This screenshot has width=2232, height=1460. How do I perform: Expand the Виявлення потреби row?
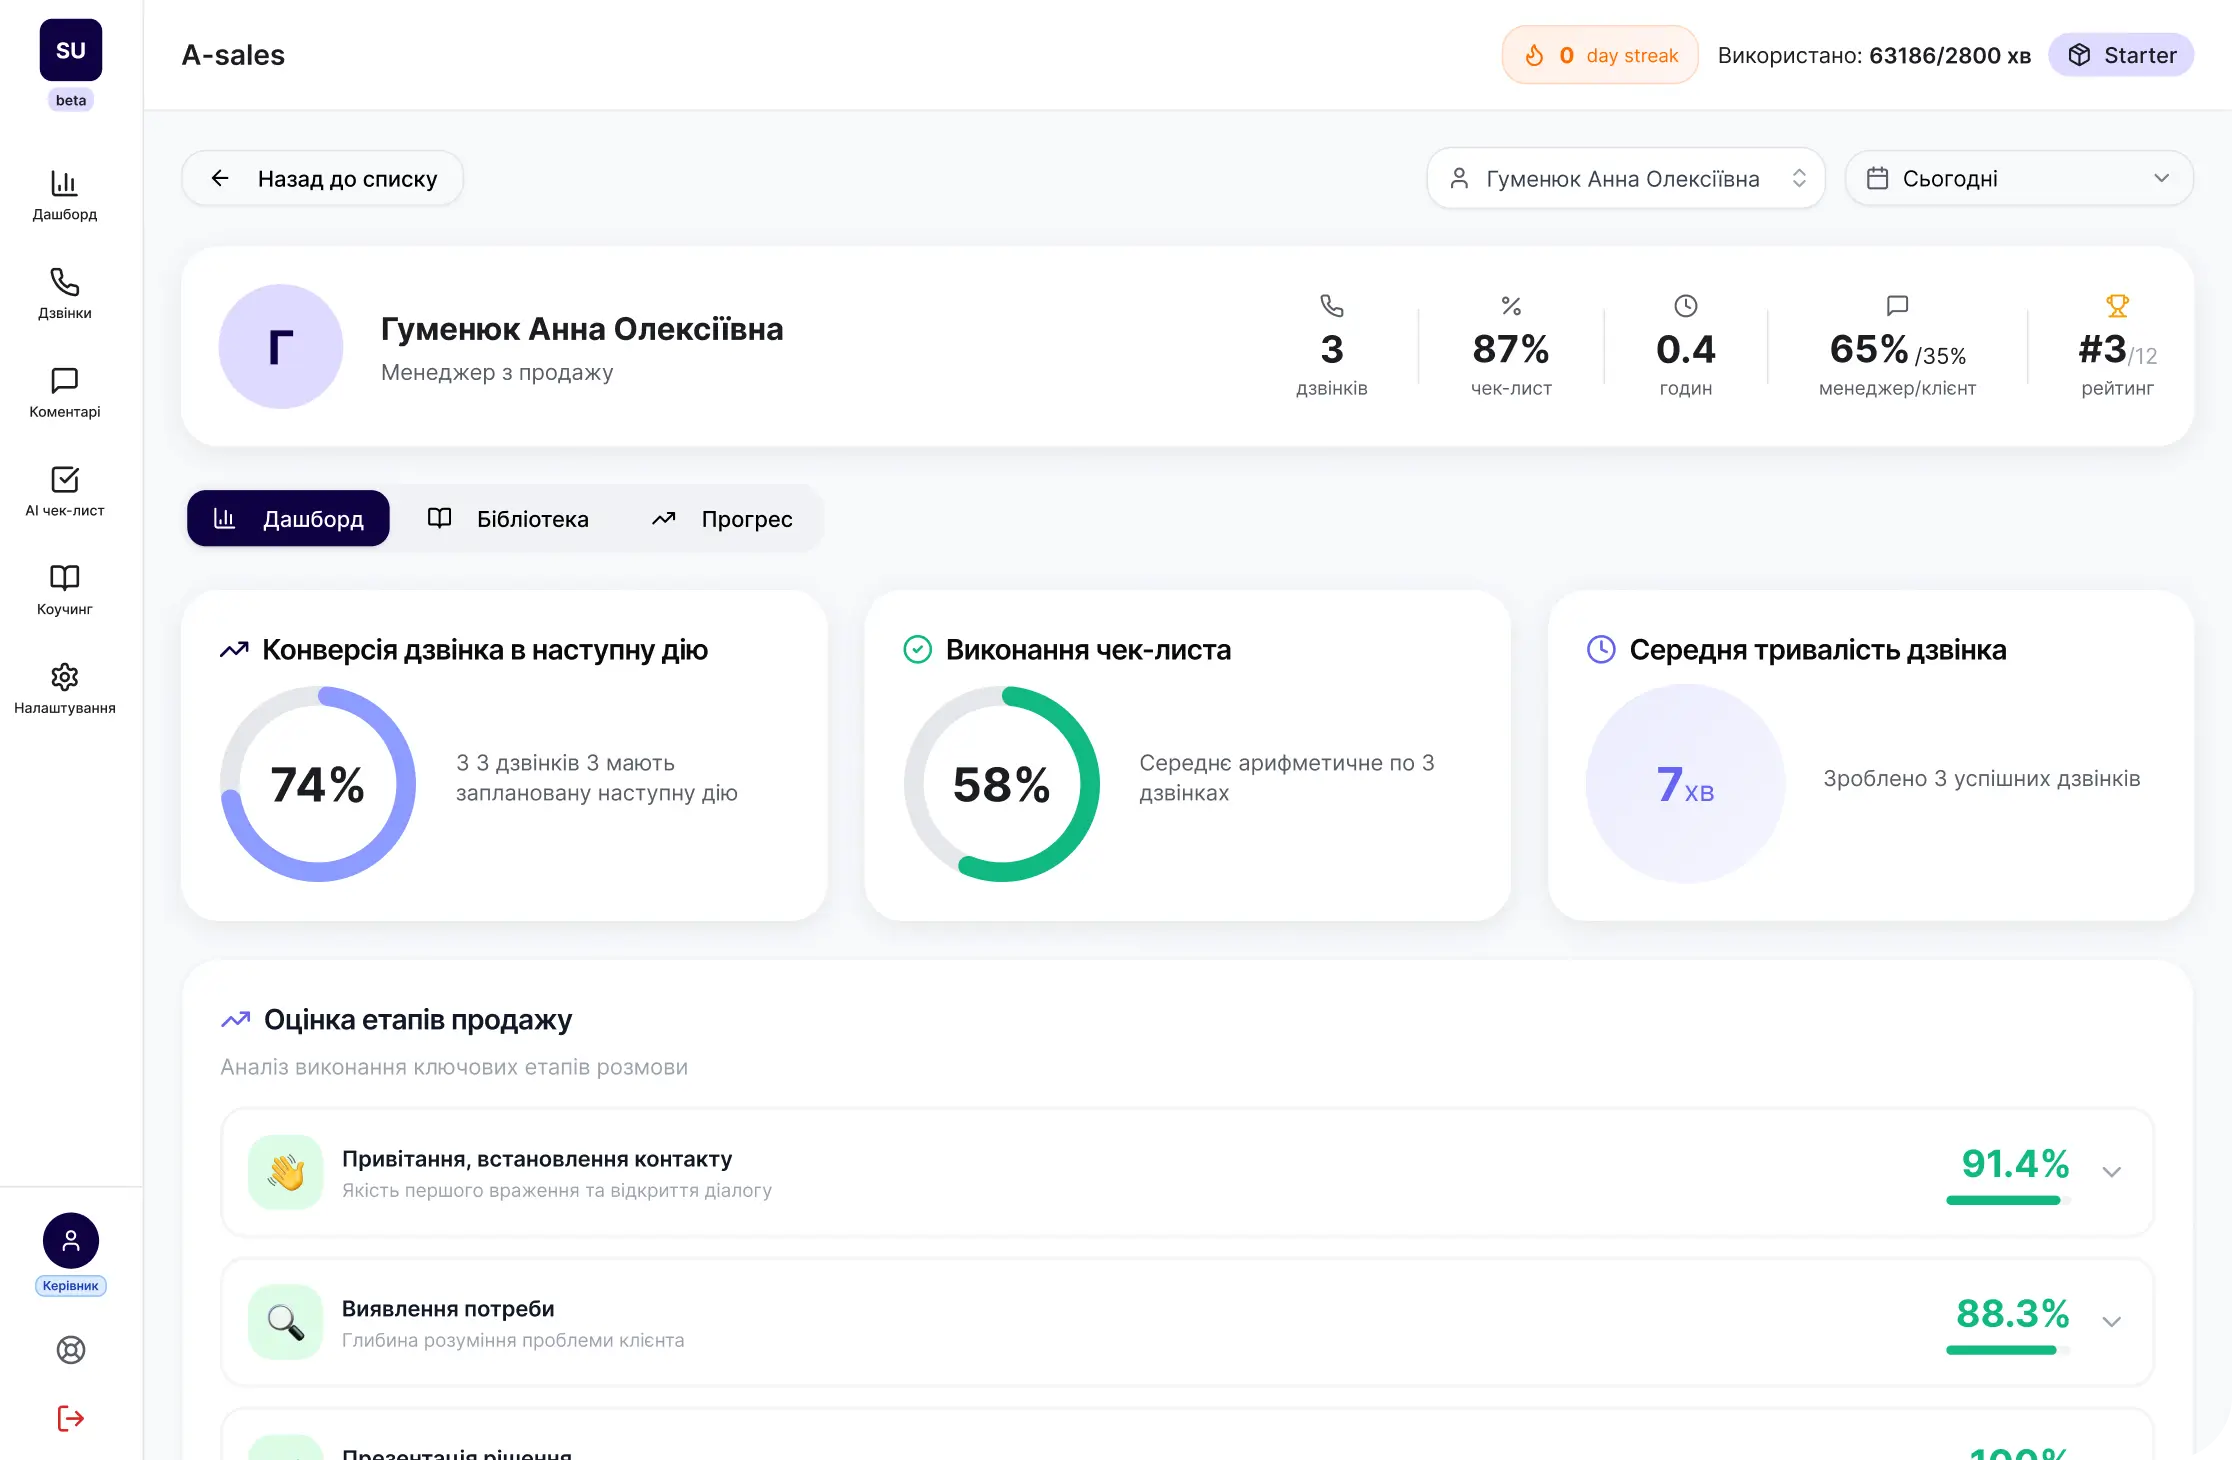click(2113, 1322)
